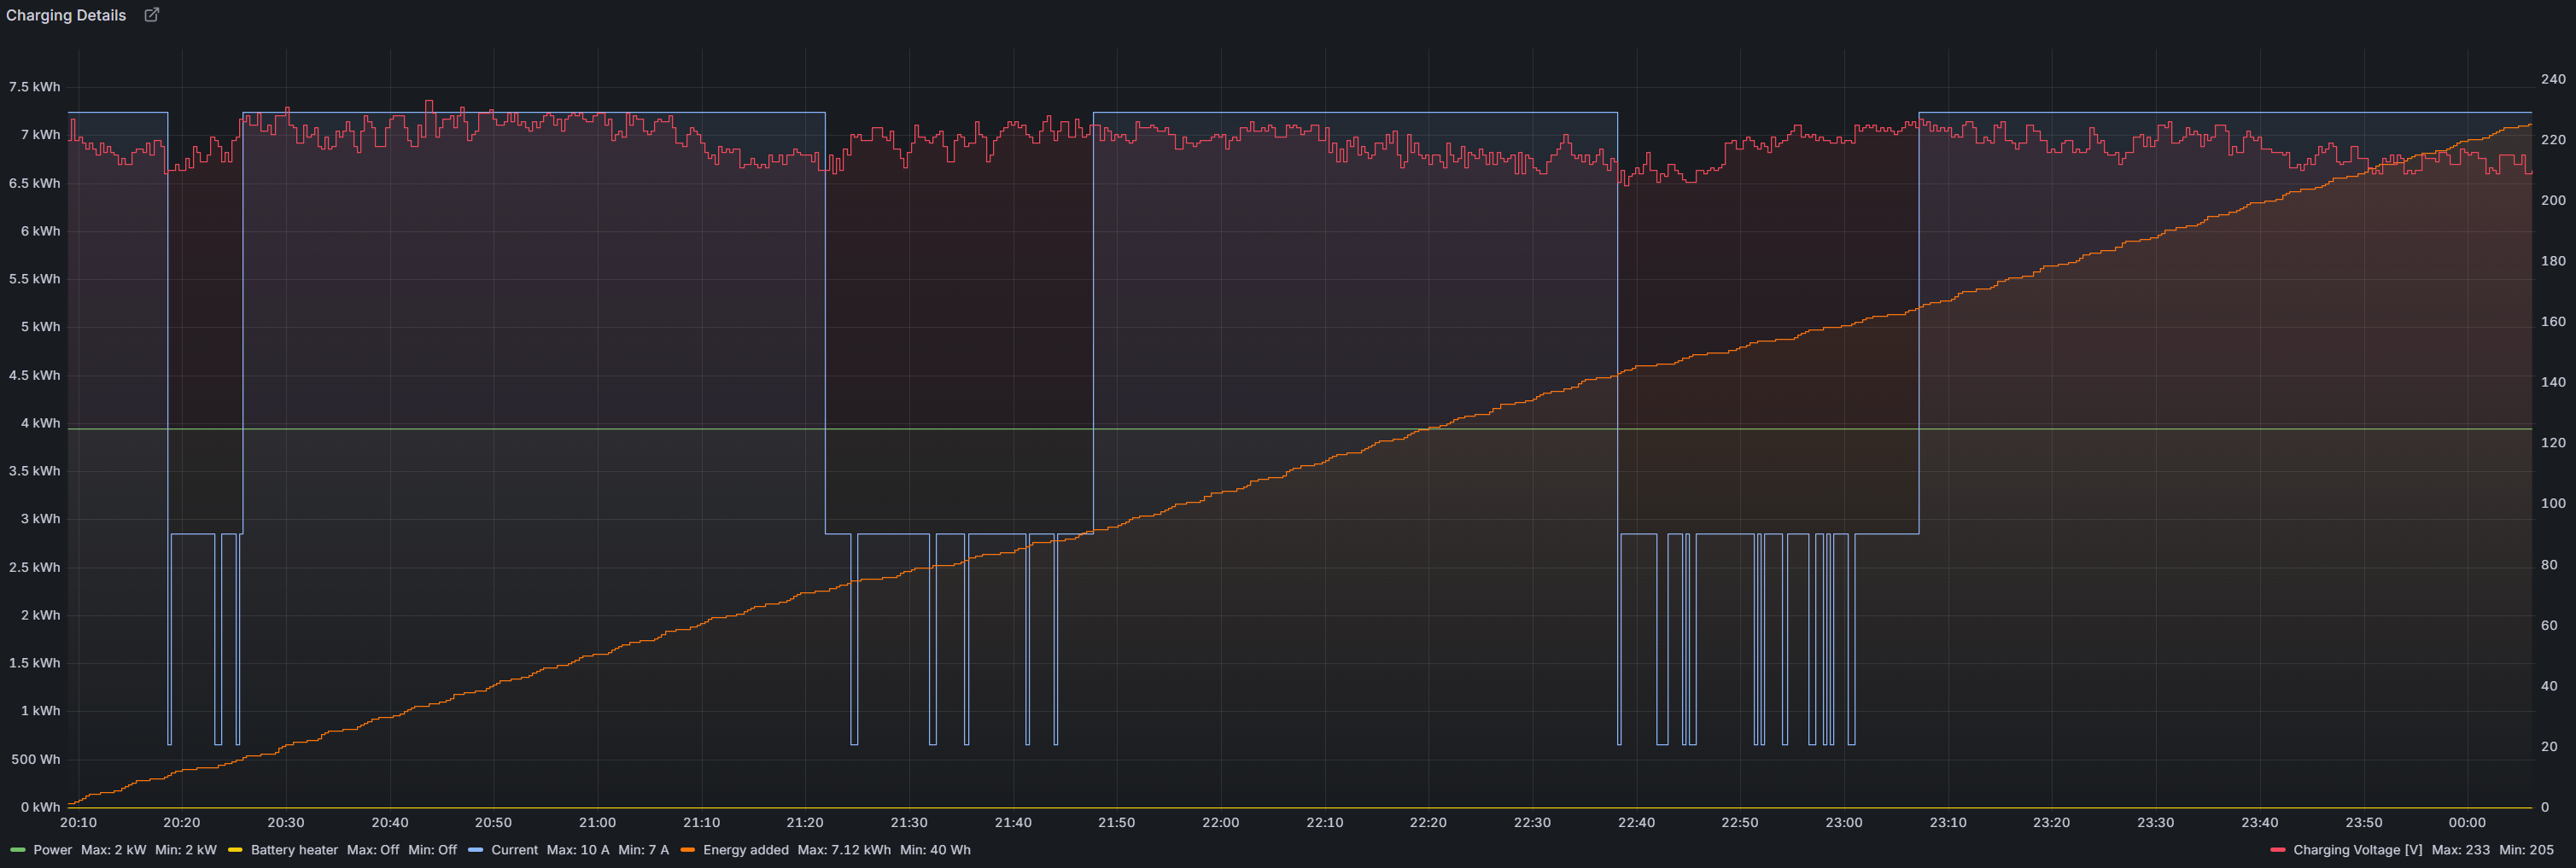Image resolution: width=2576 pixels, height=868 pixels.
Task: Click the "5 kWh" left axis label
Action: tap(40, 327)
